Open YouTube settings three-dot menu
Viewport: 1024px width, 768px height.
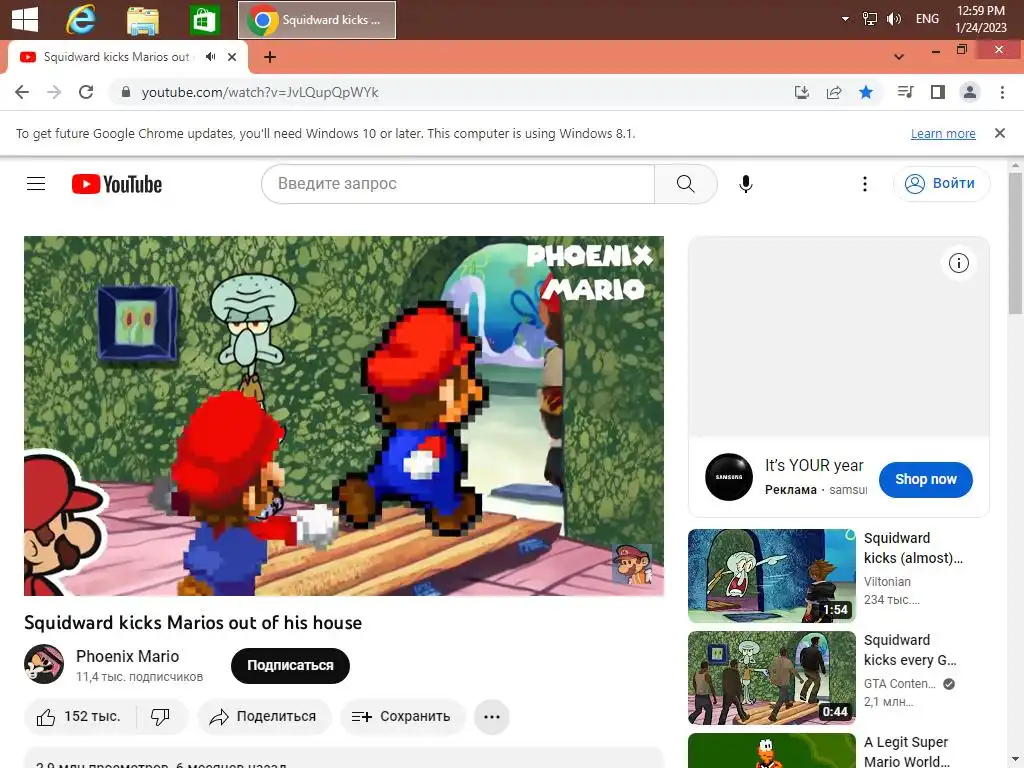click(x=865, y=184)
